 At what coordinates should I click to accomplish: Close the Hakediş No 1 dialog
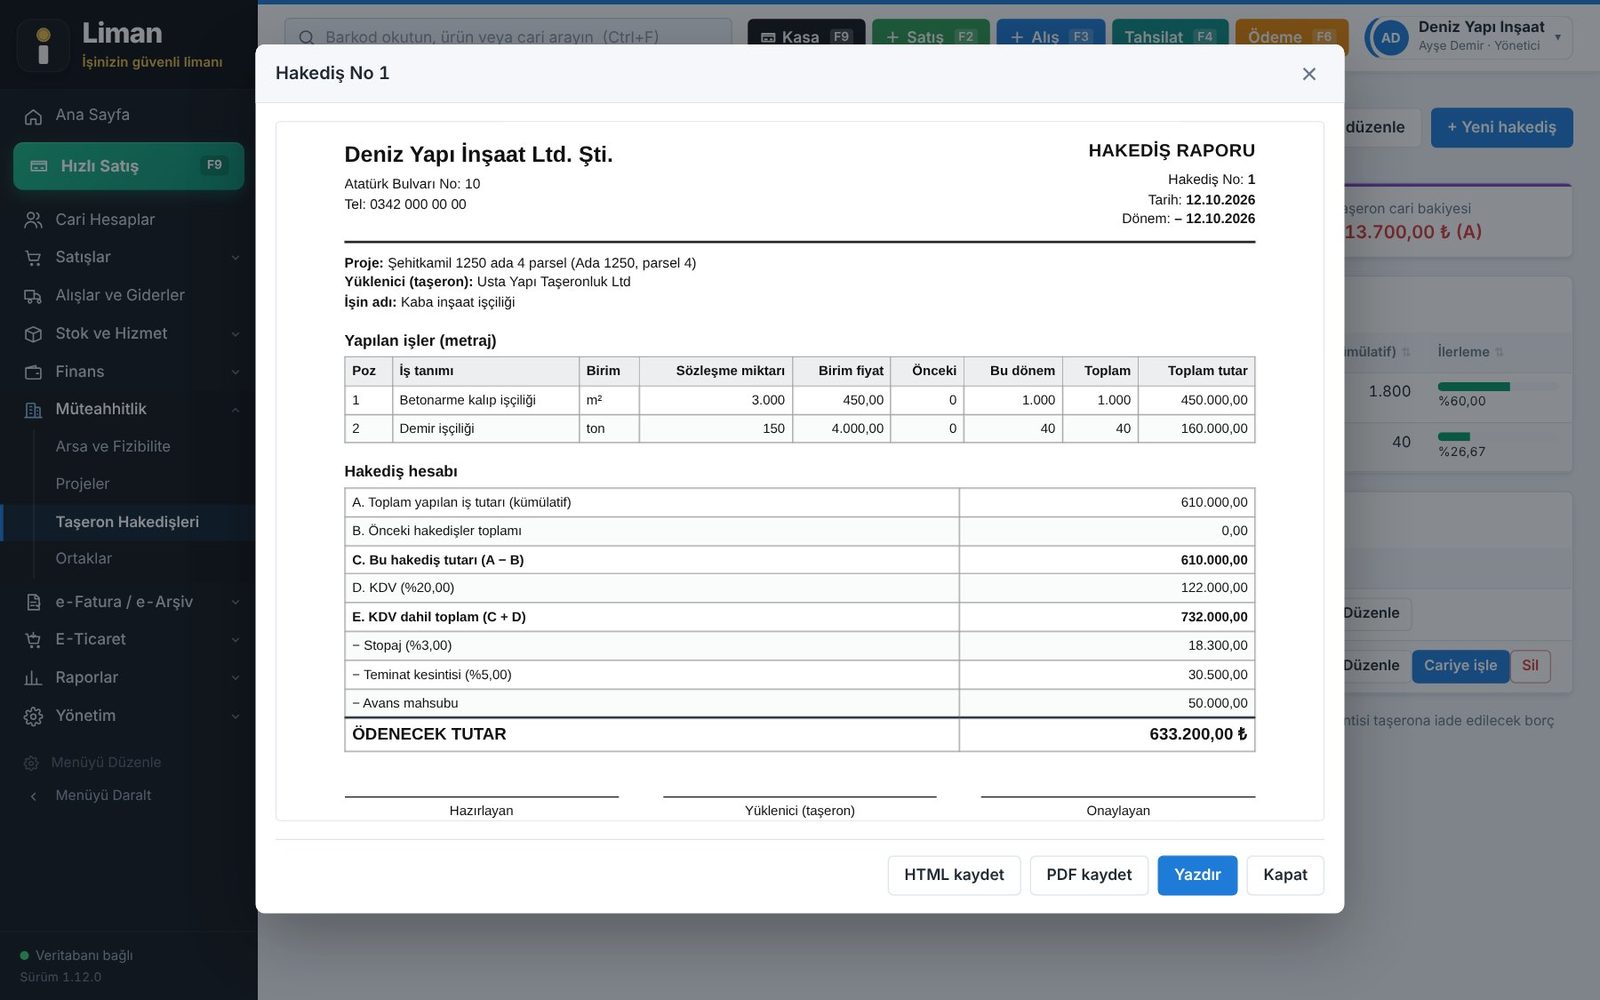[x=1309, y=74]
